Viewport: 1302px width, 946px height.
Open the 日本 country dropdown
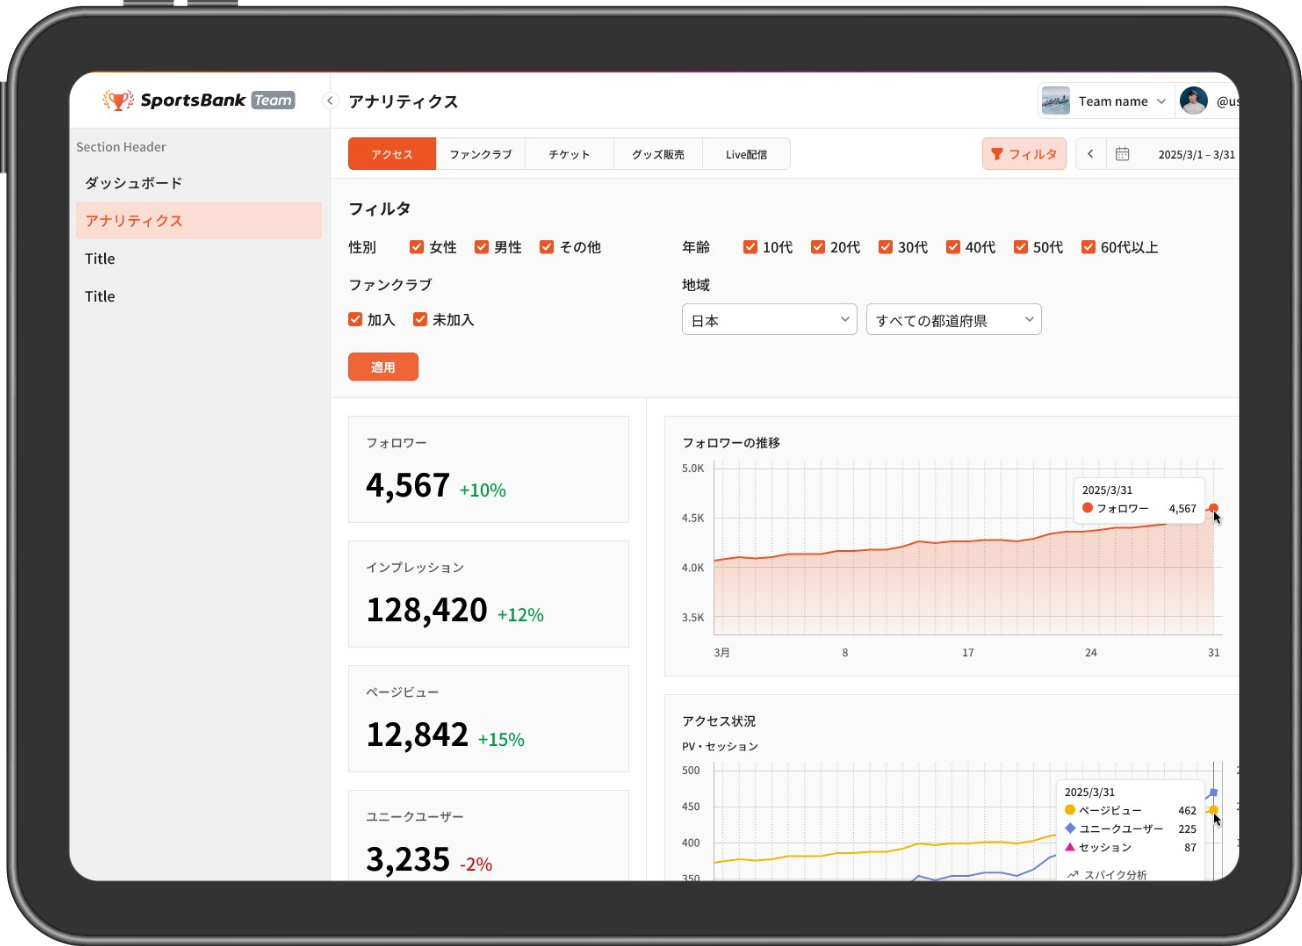coord(769,320)
